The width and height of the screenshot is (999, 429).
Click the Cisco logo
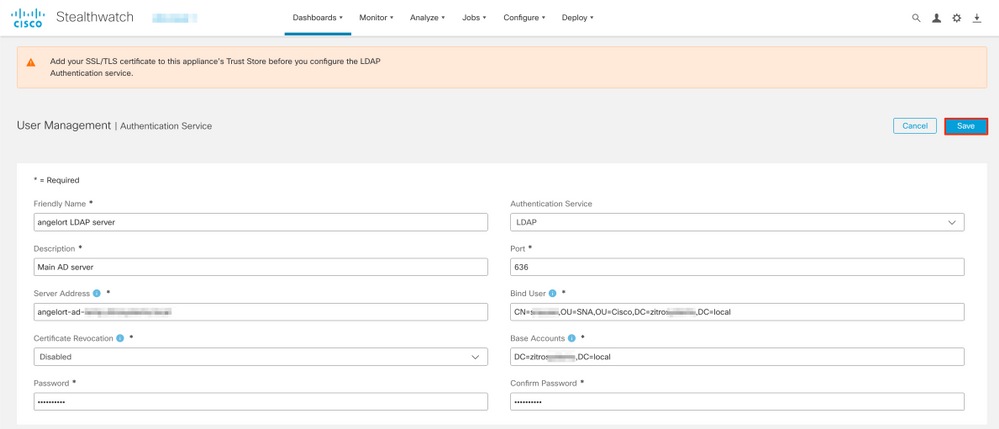[x=28, y=18]
